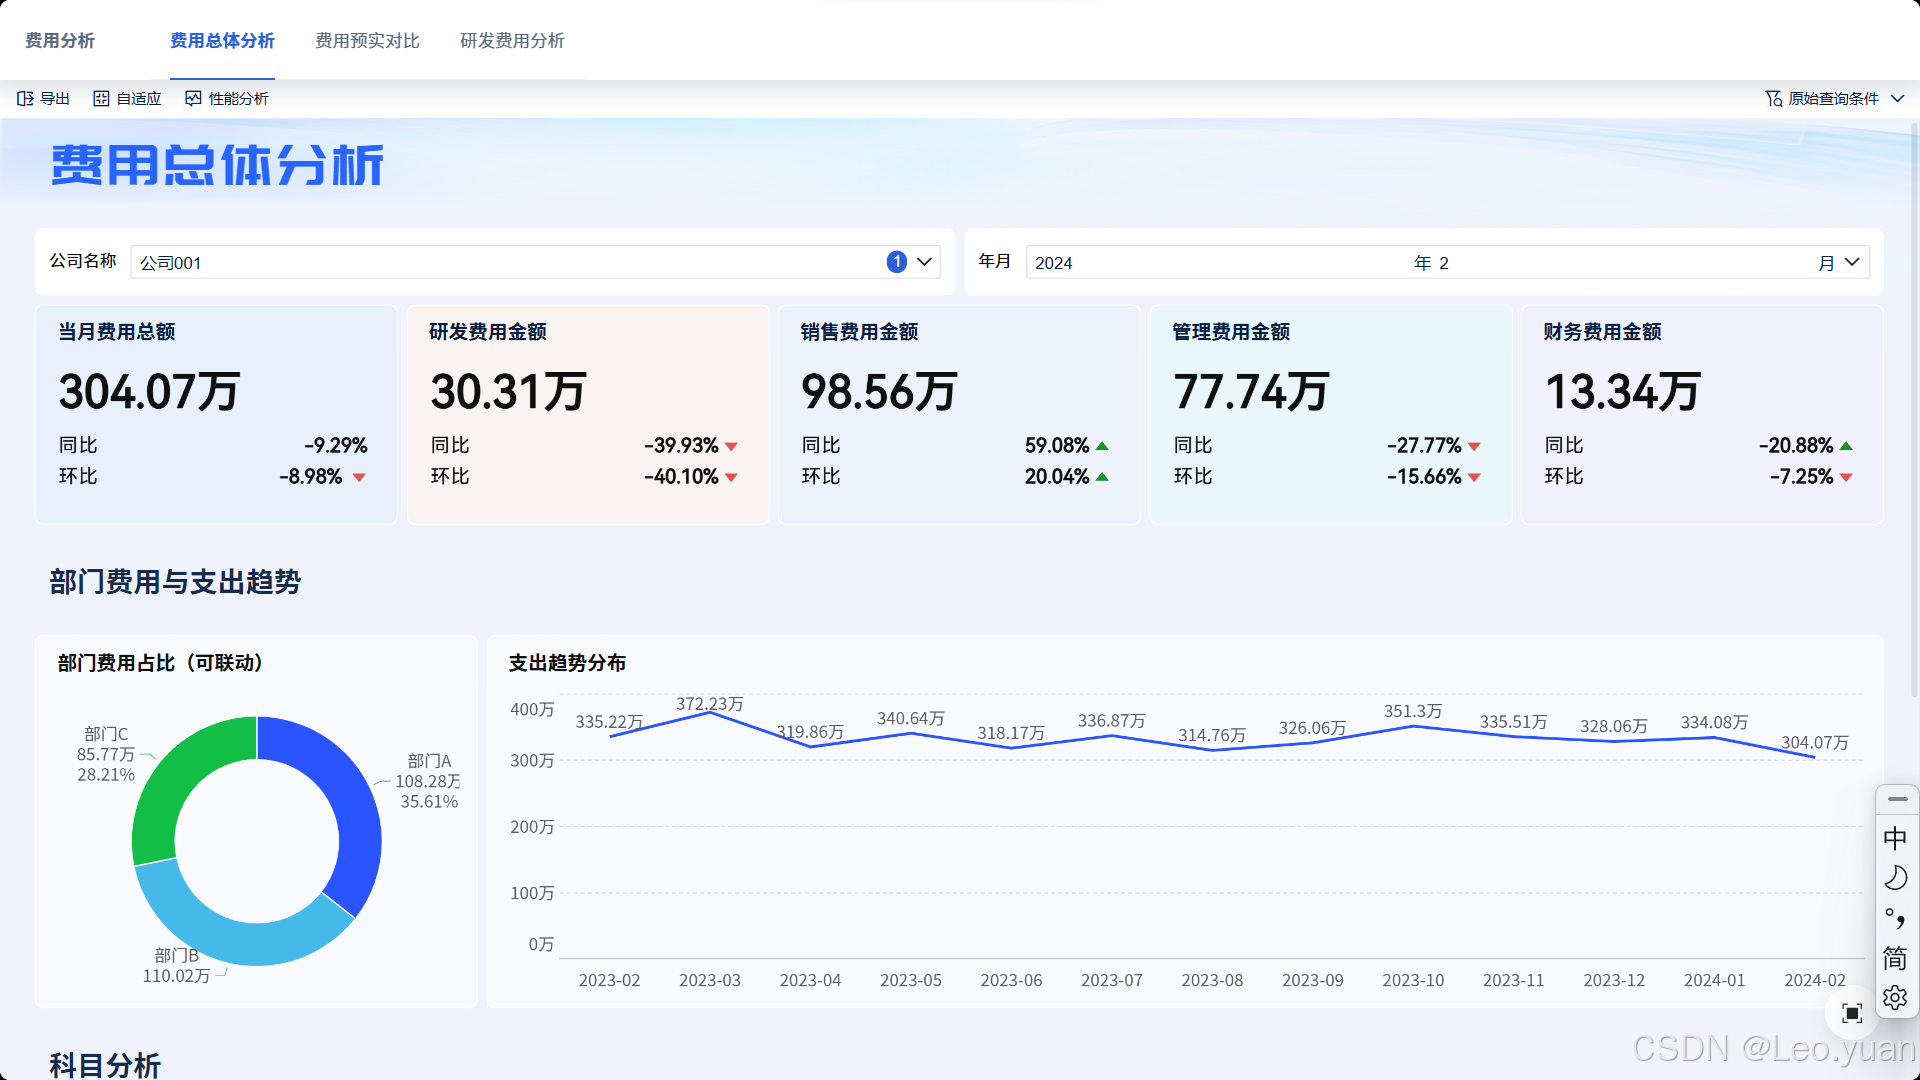Click the 公司001 company input field
The height and width of the screenshot is (1080, 1920).
[500, 262]
